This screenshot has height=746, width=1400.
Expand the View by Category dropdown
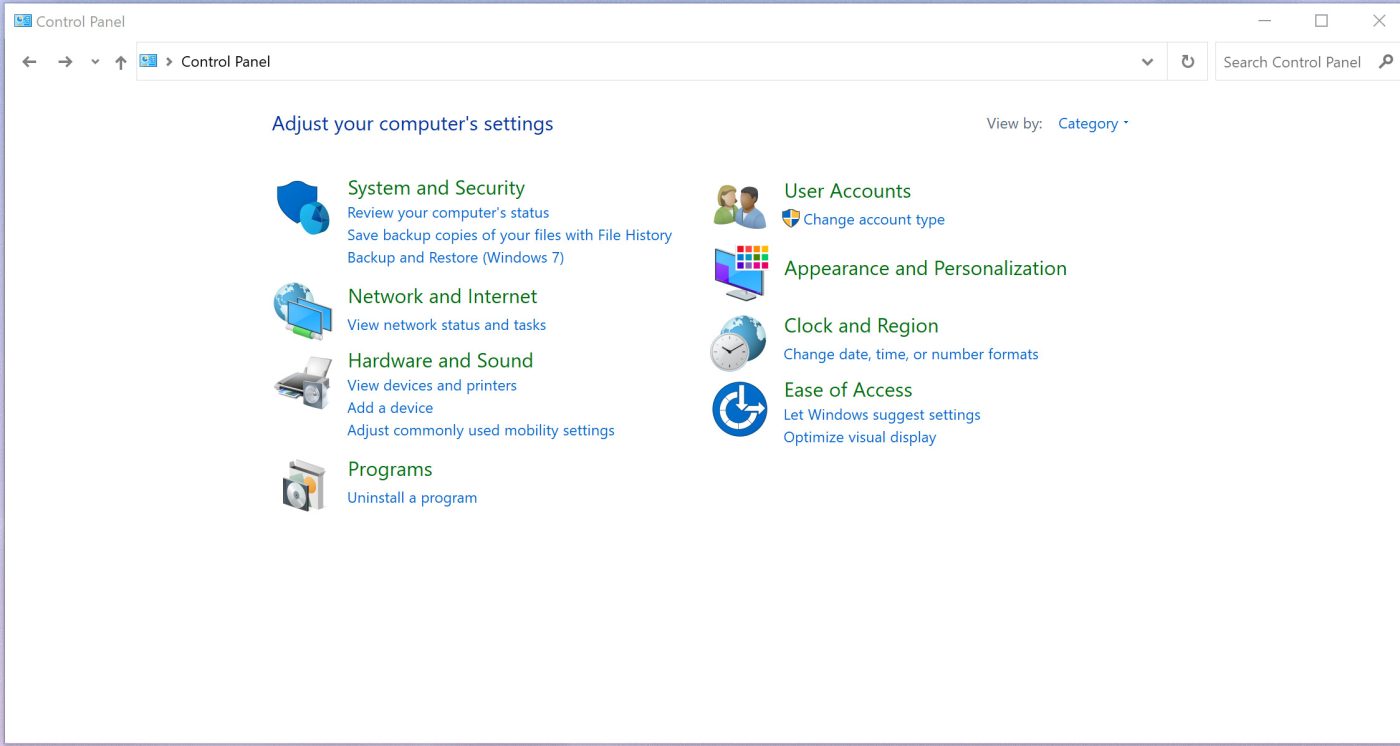[x=1092, y=124]
